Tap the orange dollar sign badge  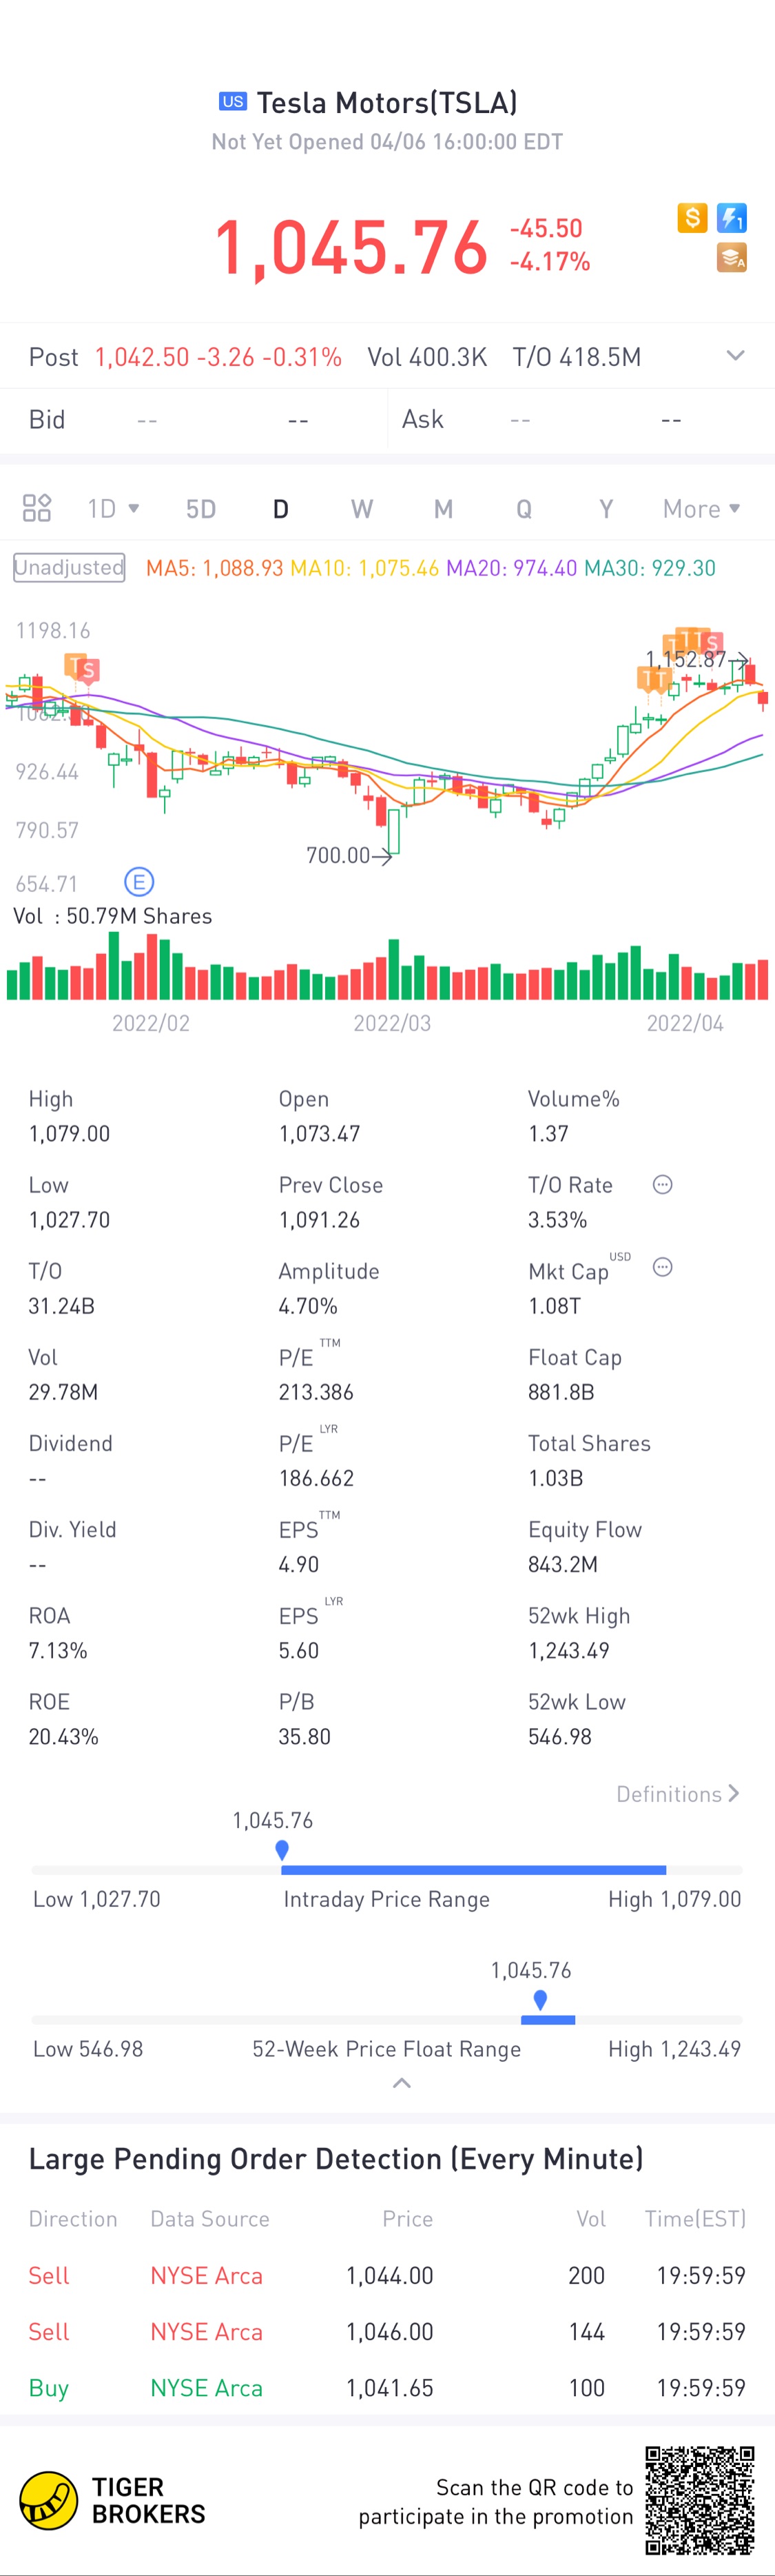point(692,217)
